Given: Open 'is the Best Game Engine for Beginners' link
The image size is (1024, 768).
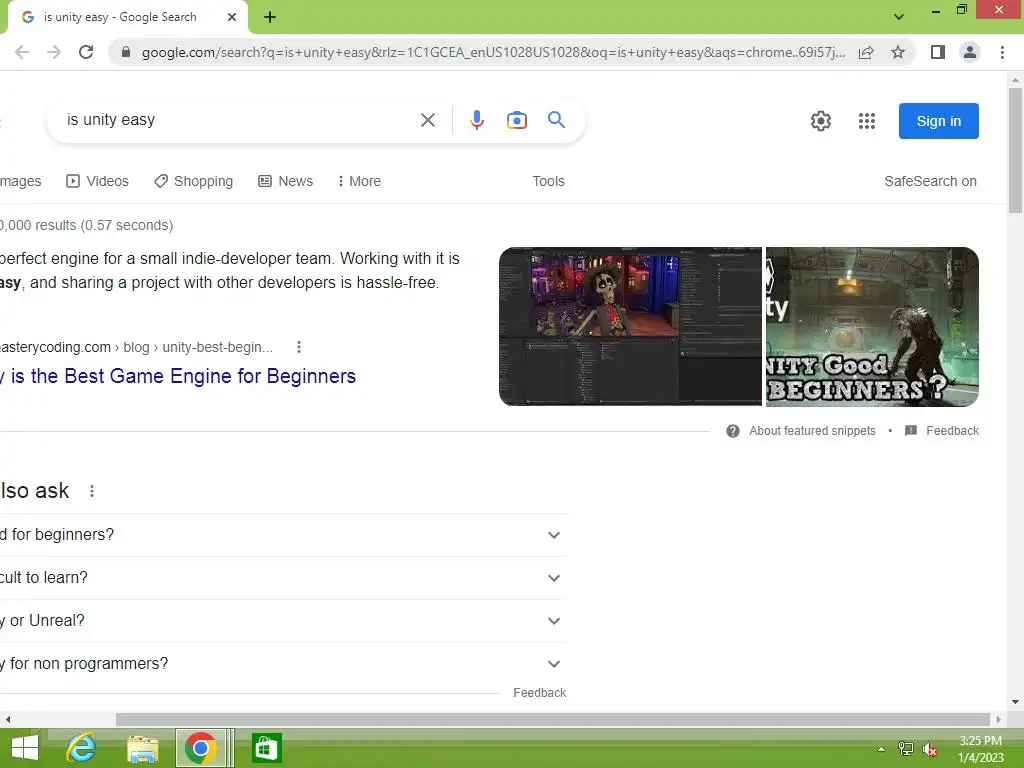Looking at the screenshot, I should [x=178, y=376].
